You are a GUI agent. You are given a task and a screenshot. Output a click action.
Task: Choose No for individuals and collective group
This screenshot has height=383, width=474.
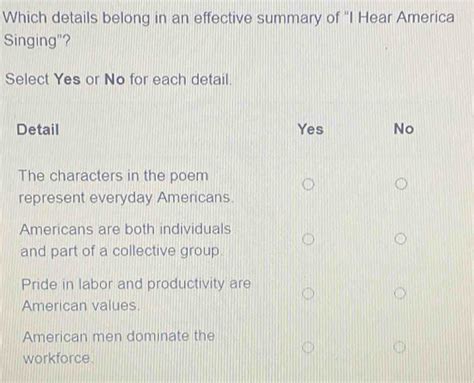(x=400, y=239)
